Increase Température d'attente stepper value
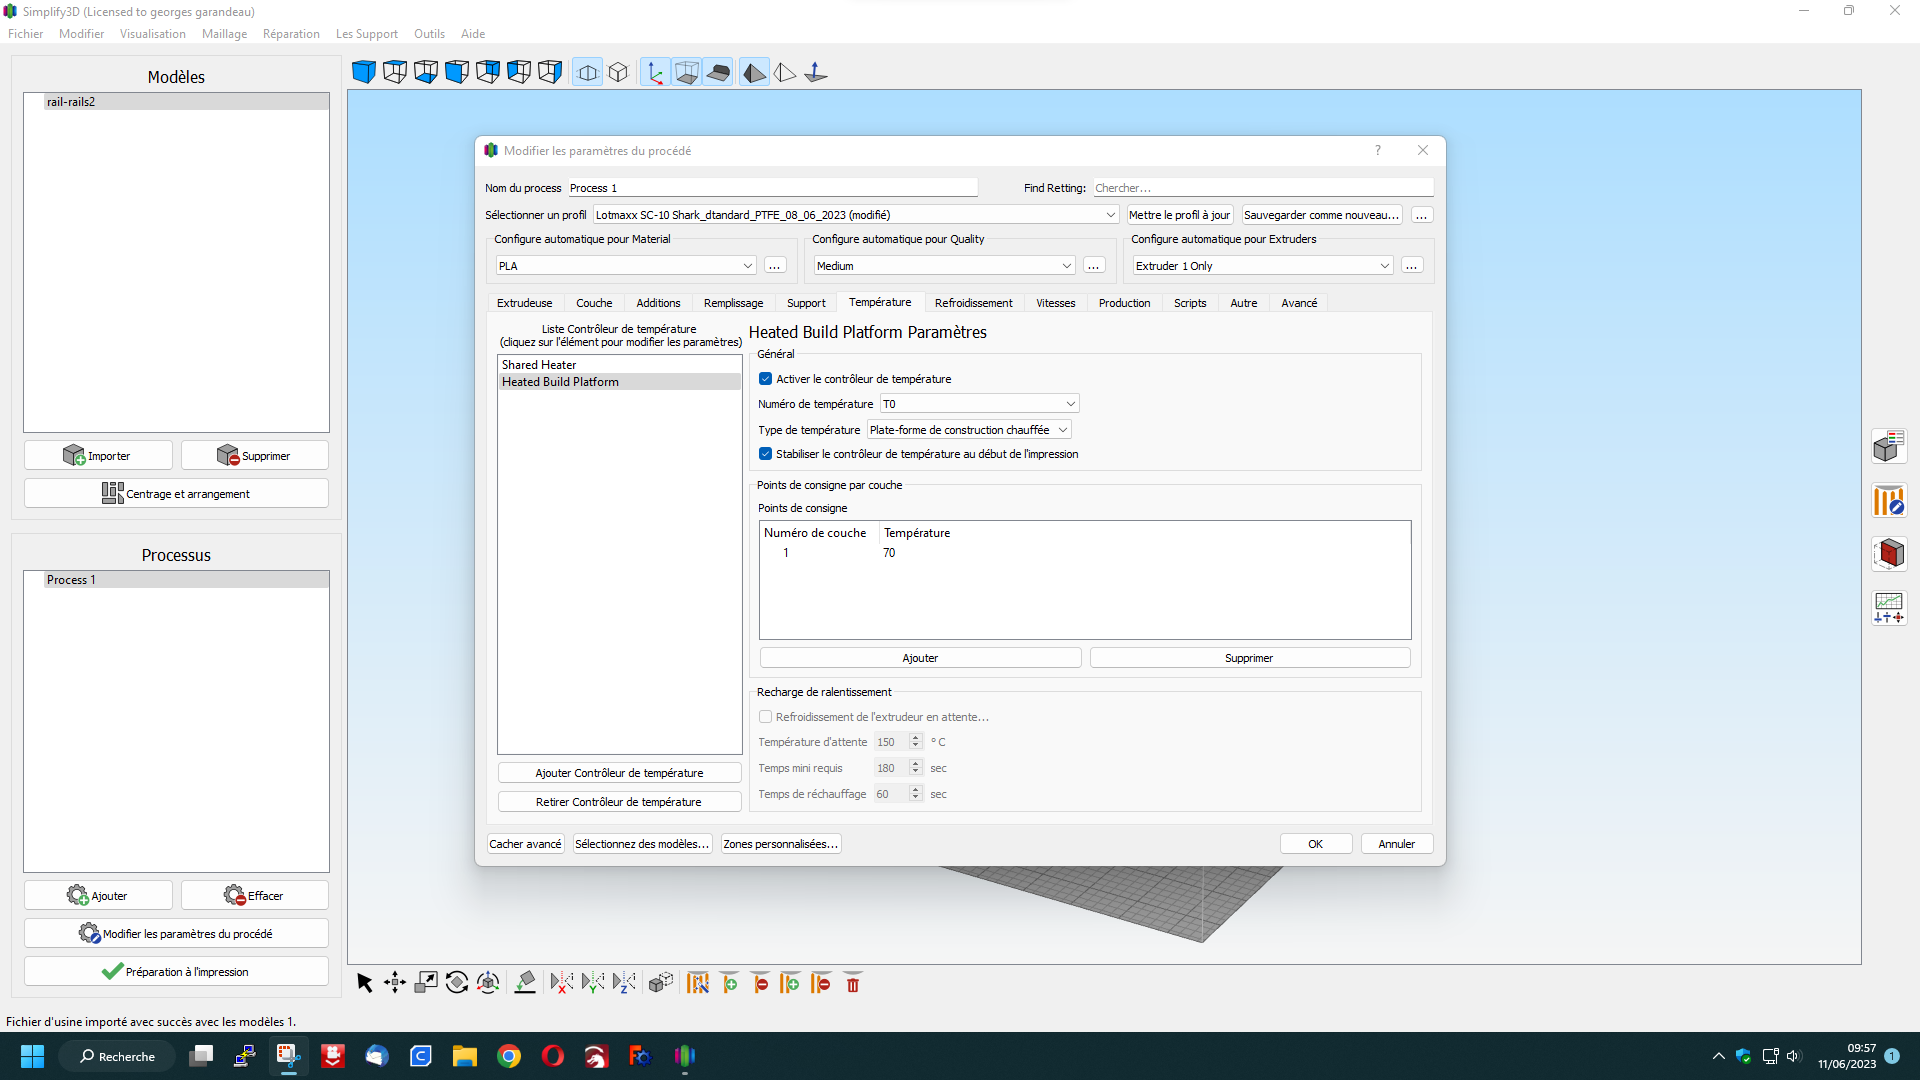This screenshot has height=1080, width=1920. pos(915,738)
